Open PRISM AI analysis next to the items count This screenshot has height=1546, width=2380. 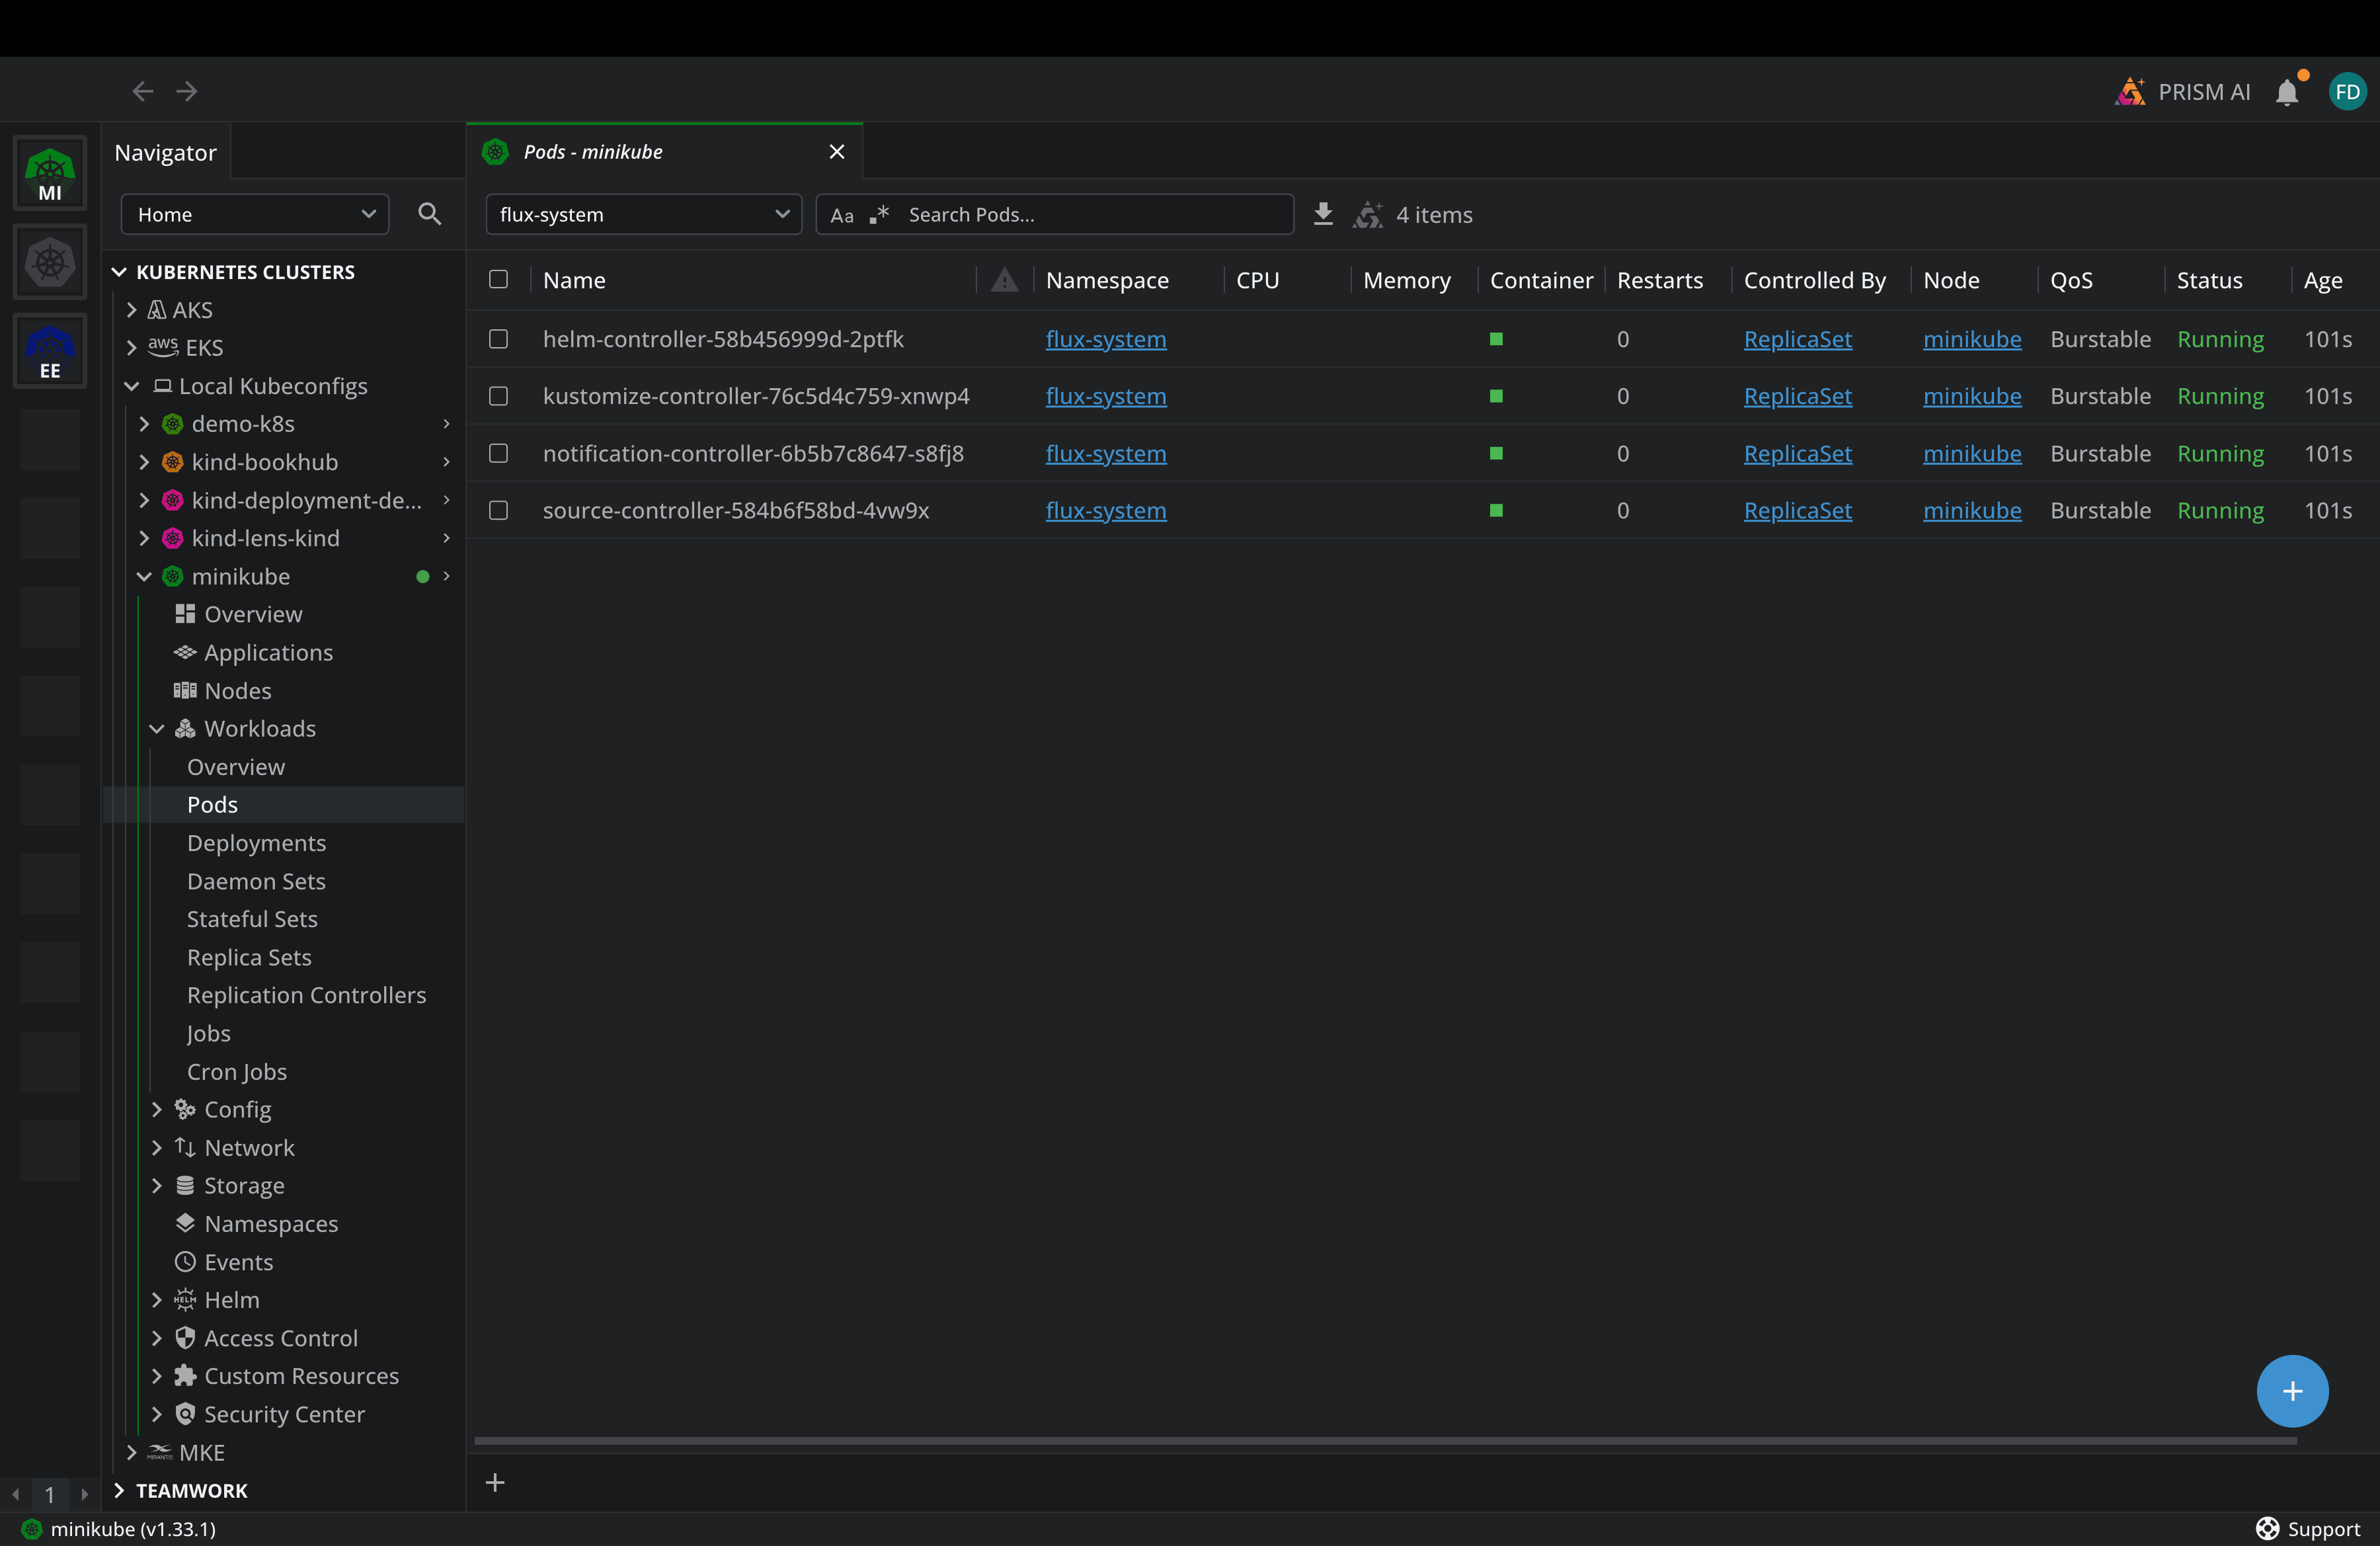1368,215
